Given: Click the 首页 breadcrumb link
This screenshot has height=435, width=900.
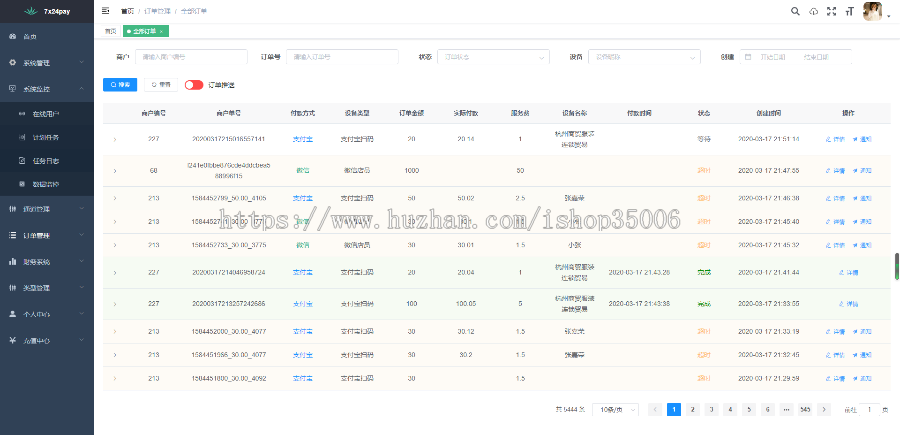Looking at the screenshot, I should click(127, 11).
